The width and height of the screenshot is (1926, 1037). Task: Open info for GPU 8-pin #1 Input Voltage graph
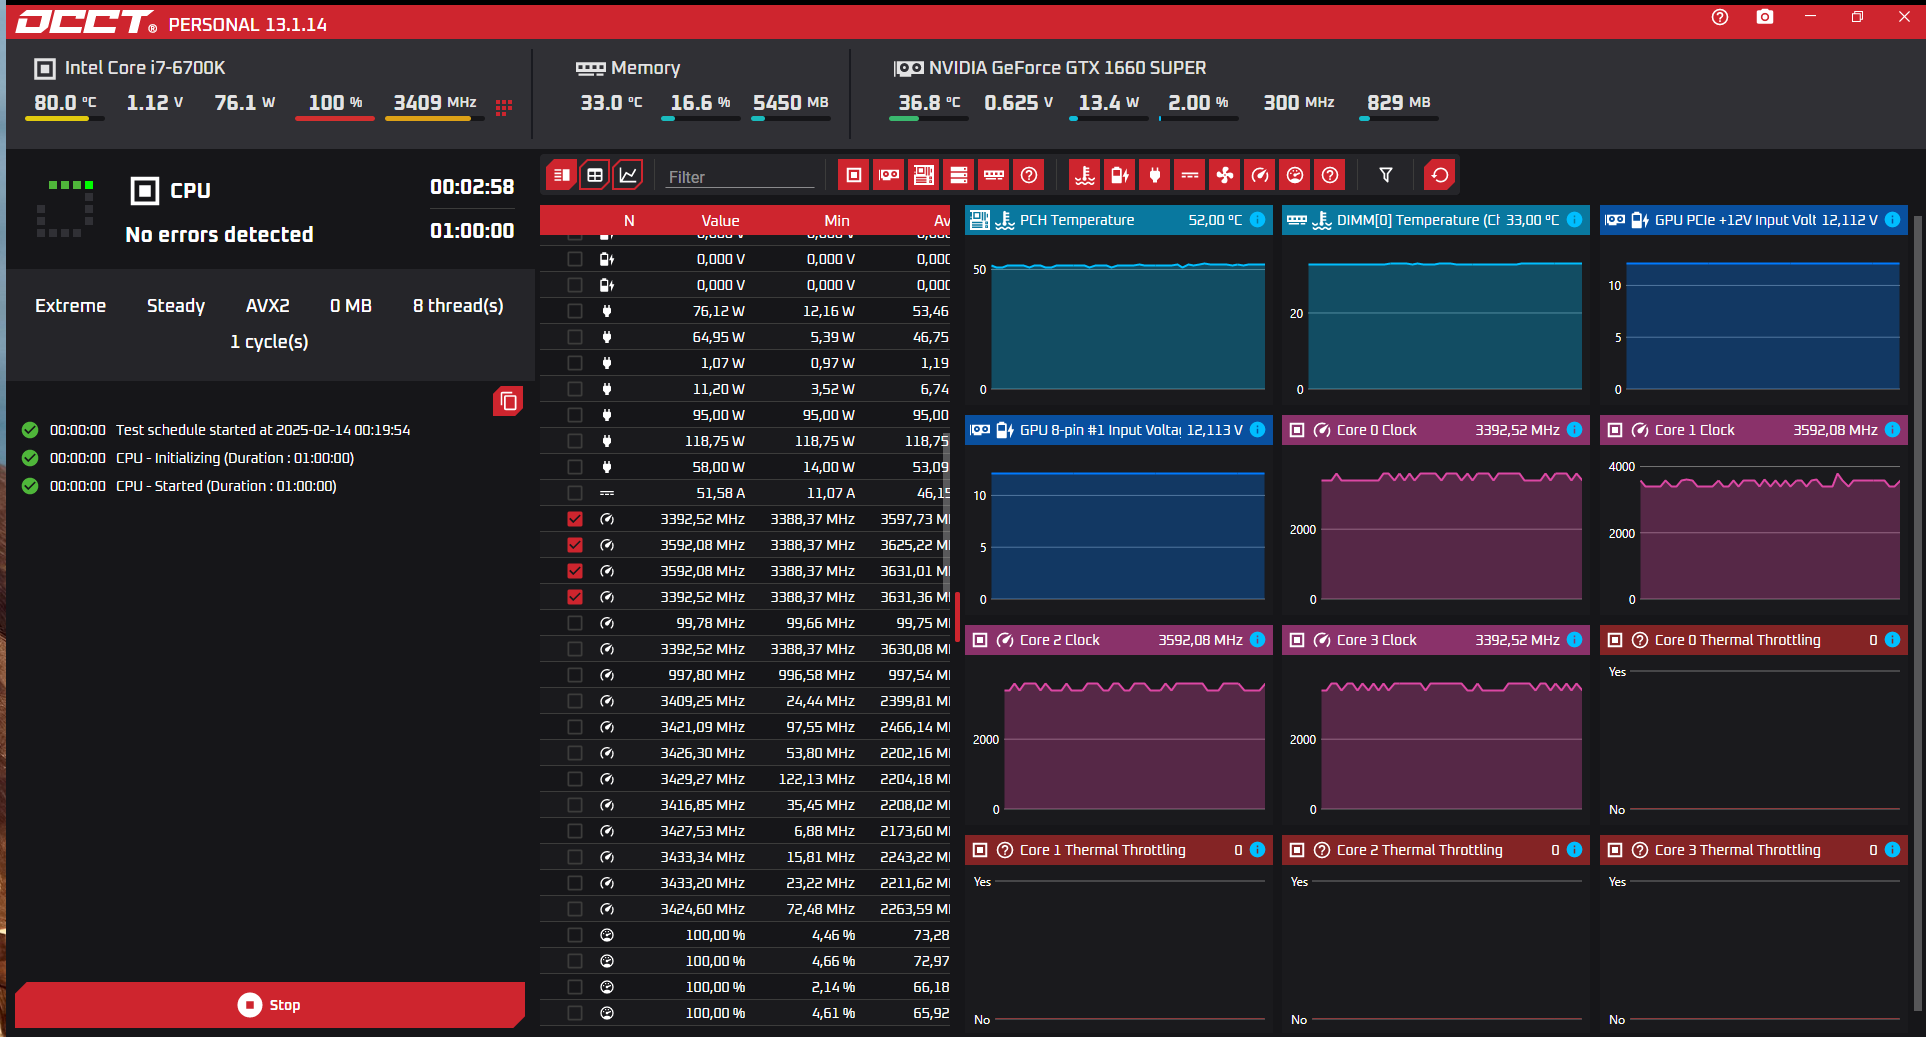click(x=1258, y=430)
